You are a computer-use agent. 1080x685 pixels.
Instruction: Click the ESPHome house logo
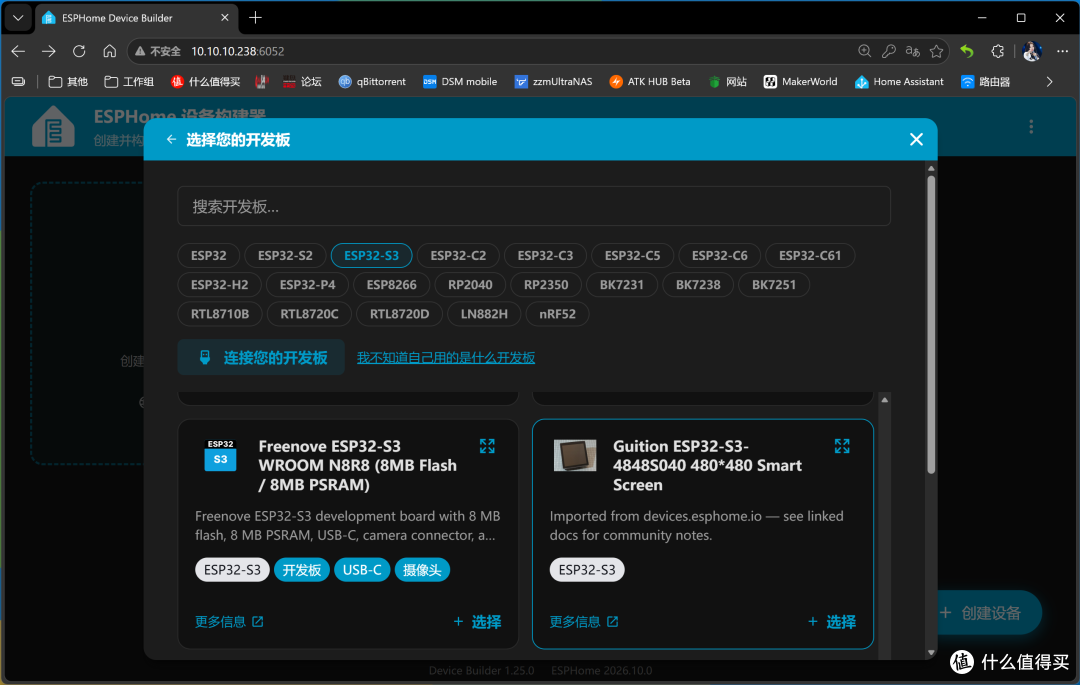pyautogui.click(x=53, y=127)
